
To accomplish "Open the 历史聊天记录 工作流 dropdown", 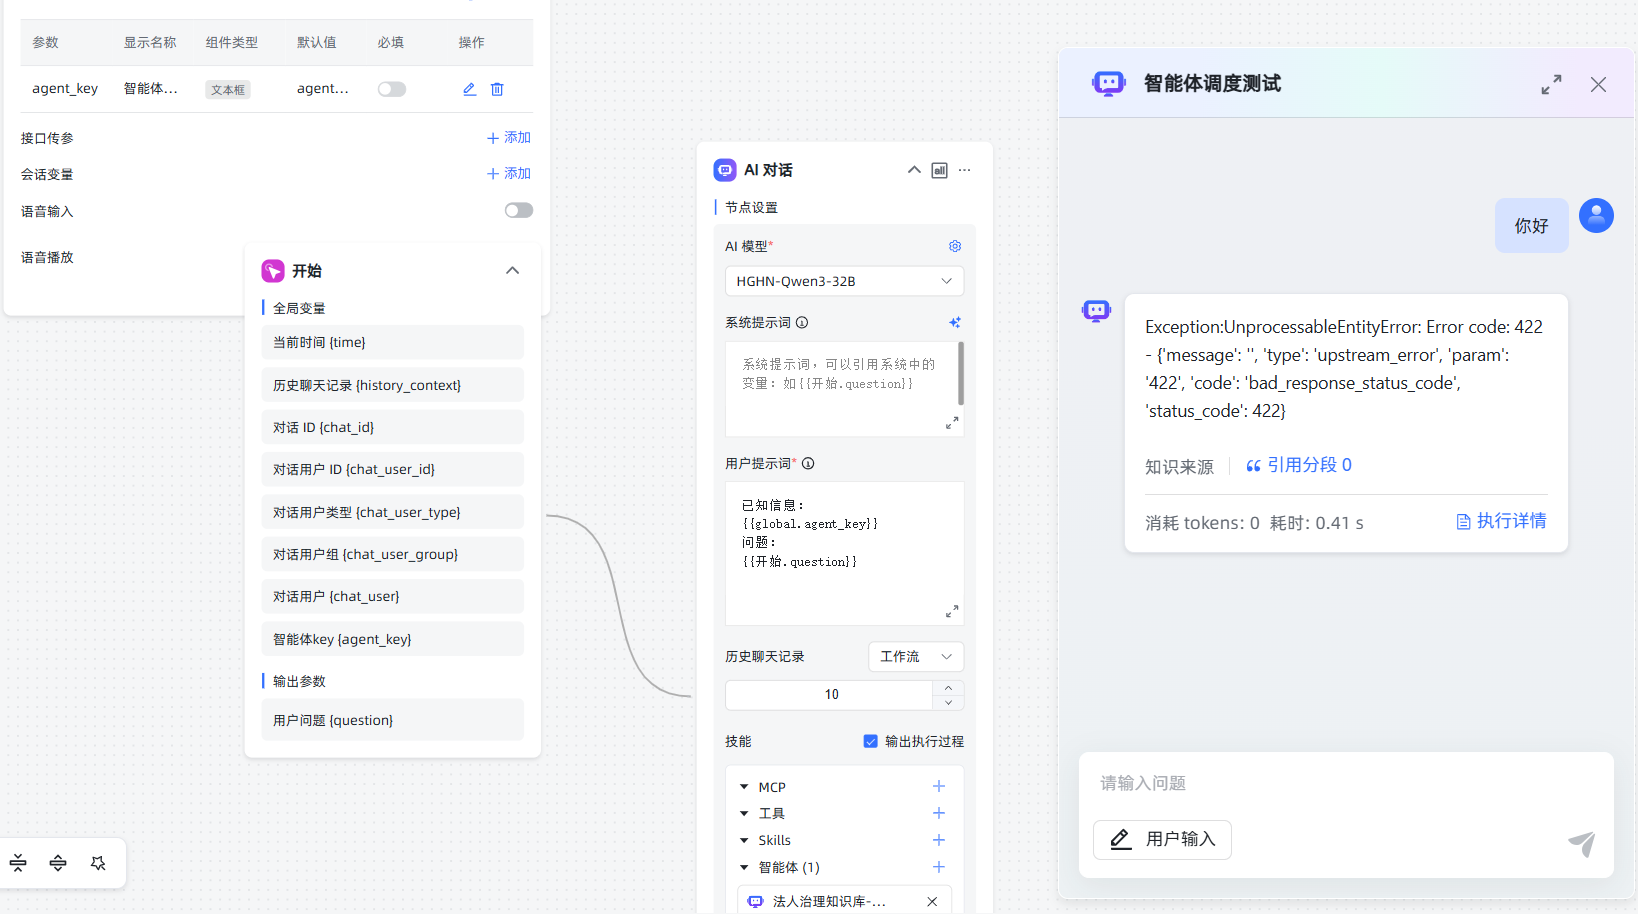I will coord(915,656).
